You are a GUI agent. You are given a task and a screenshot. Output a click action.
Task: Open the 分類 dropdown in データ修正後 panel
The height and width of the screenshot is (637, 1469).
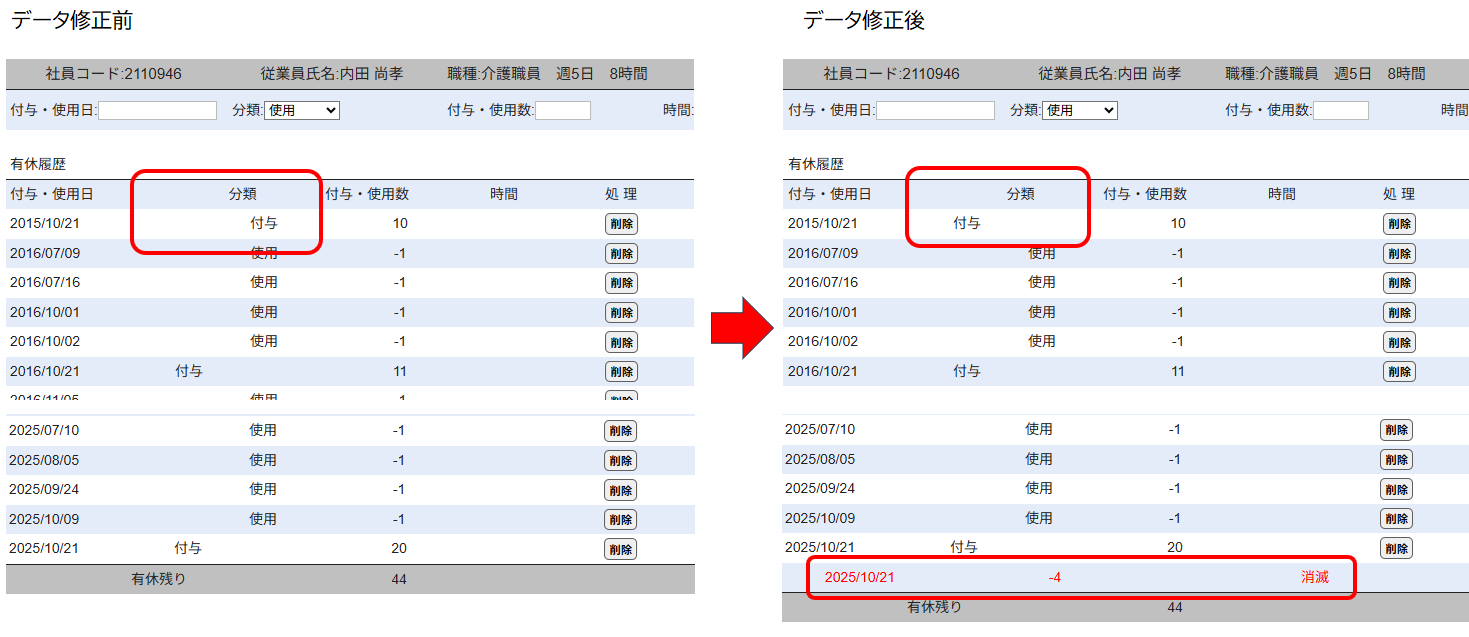[x=1079, y=111]
